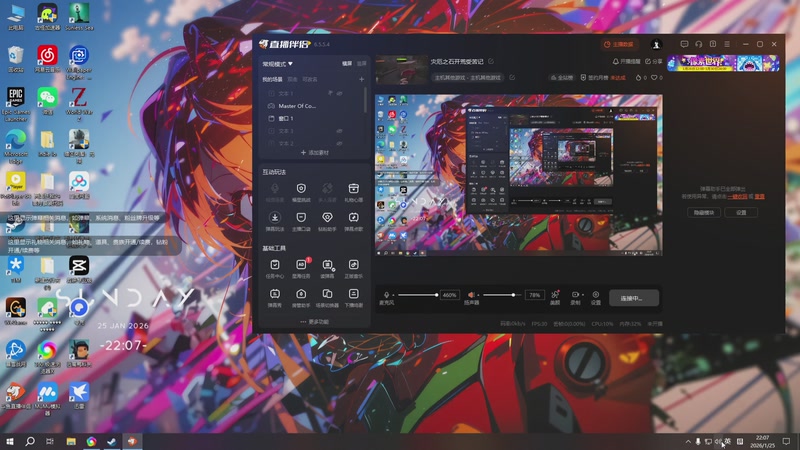Screen dimensions: 800x450
Task: Click the 78% speaker volume field
Action: click(x=534, y=295)
